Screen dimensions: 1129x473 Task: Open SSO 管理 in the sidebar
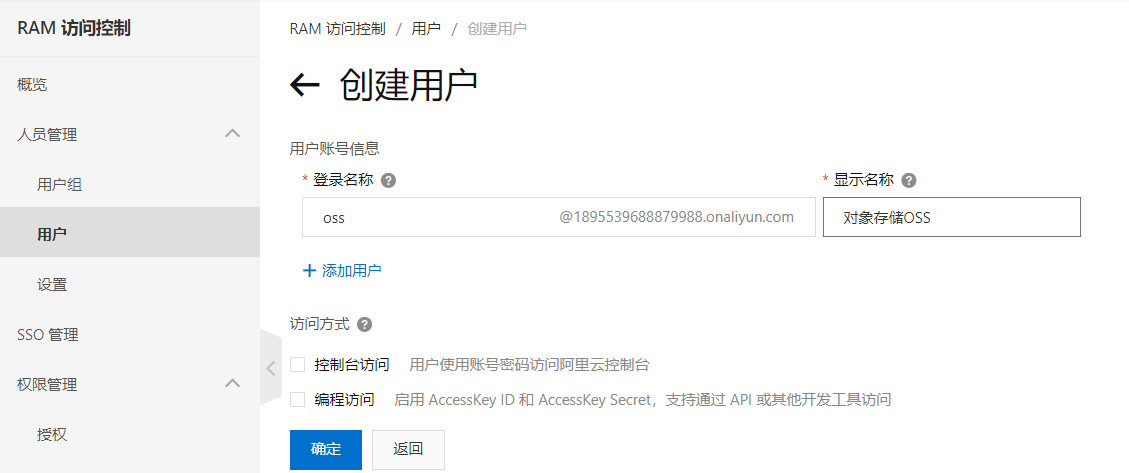pos(48,335)
